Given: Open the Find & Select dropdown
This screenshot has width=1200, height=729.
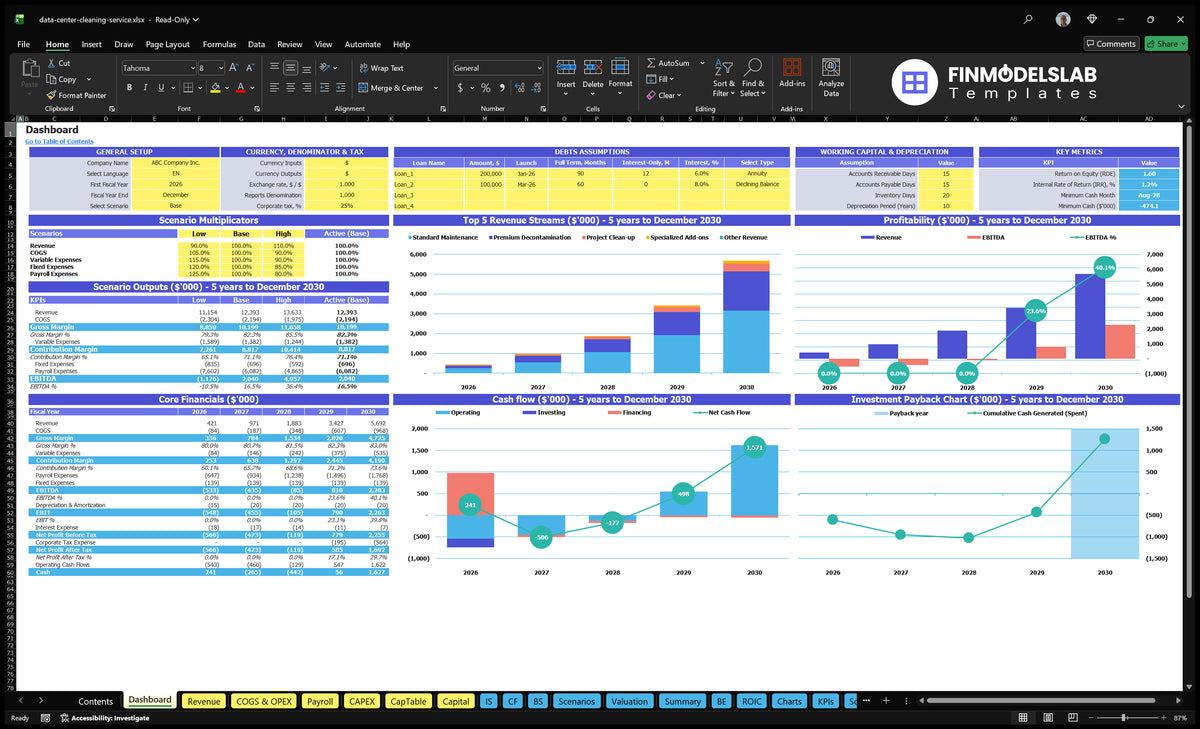Looking at the screenshot, I should (x=753, y=78).
